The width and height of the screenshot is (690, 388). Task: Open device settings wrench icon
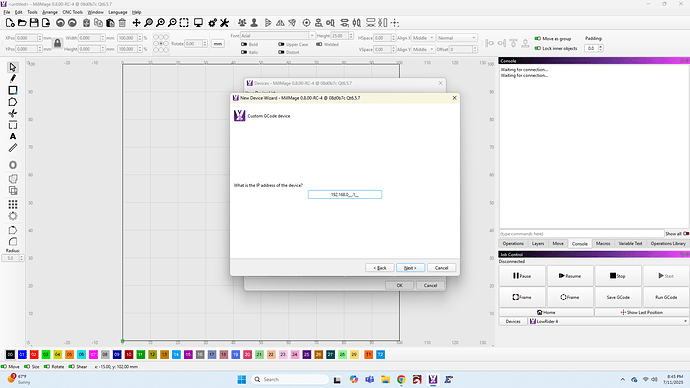(x=224, y=23)
